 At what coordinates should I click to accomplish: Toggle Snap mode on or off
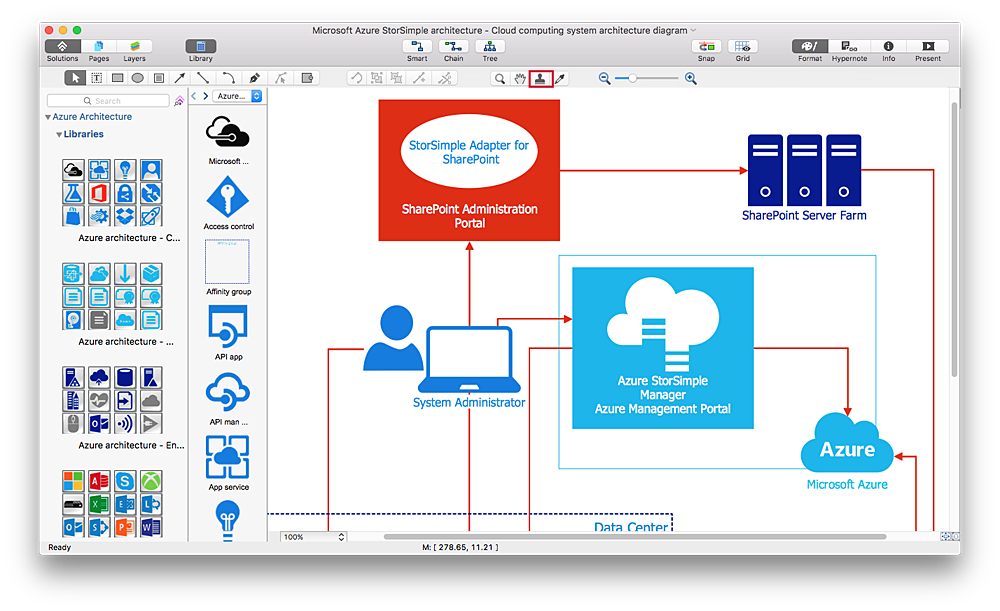pos(706,48)
